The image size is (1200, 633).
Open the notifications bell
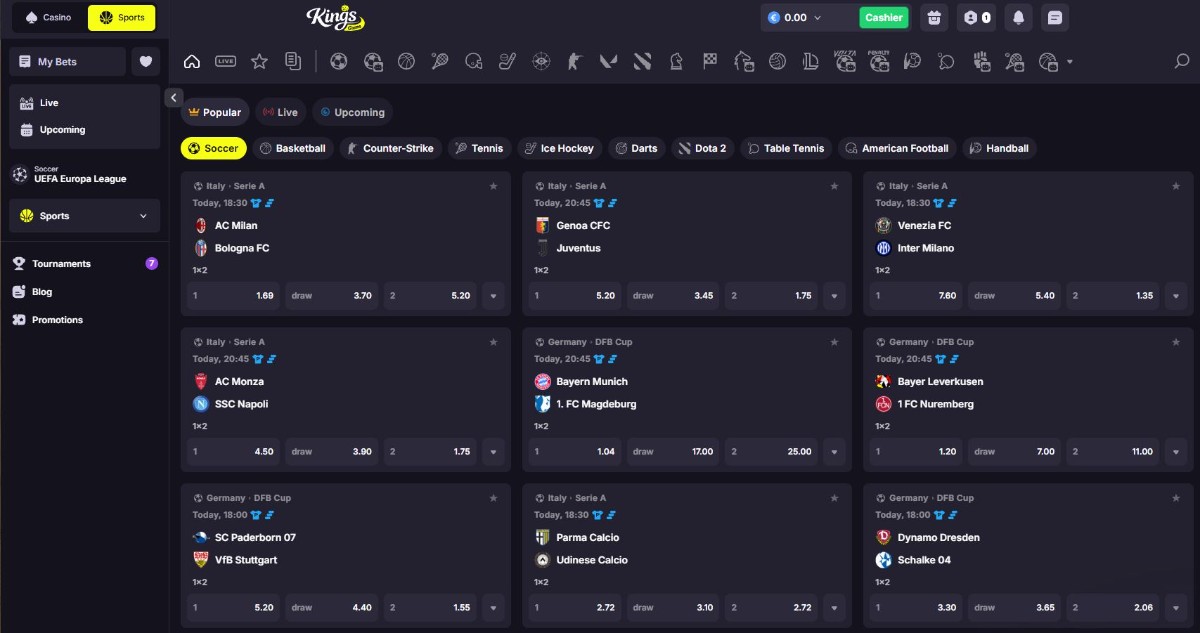click(1018, 17)
